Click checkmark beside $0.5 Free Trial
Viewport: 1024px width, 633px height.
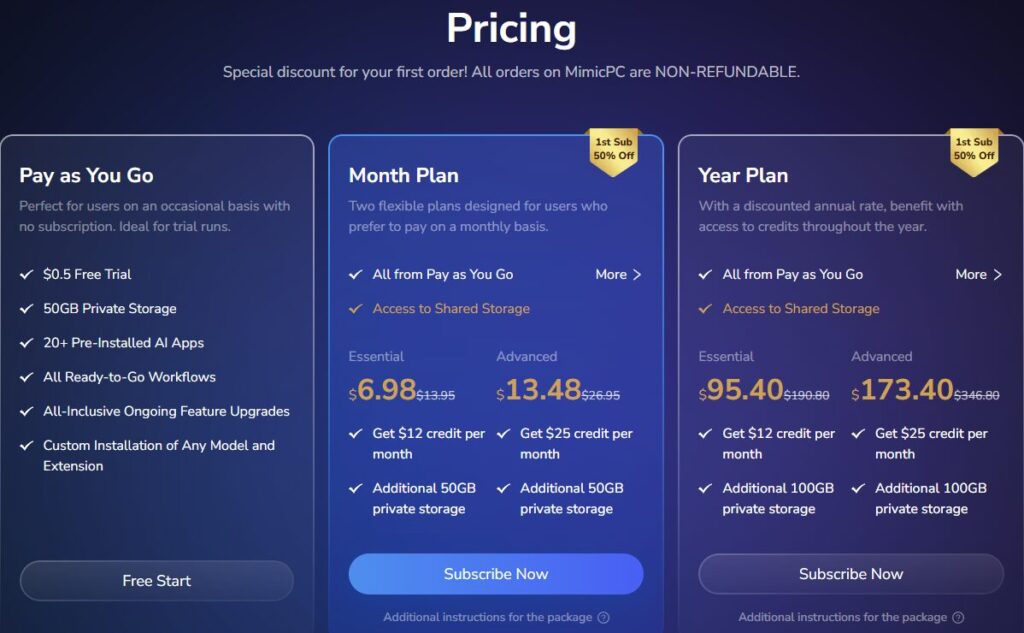click(x=26, y=274)
